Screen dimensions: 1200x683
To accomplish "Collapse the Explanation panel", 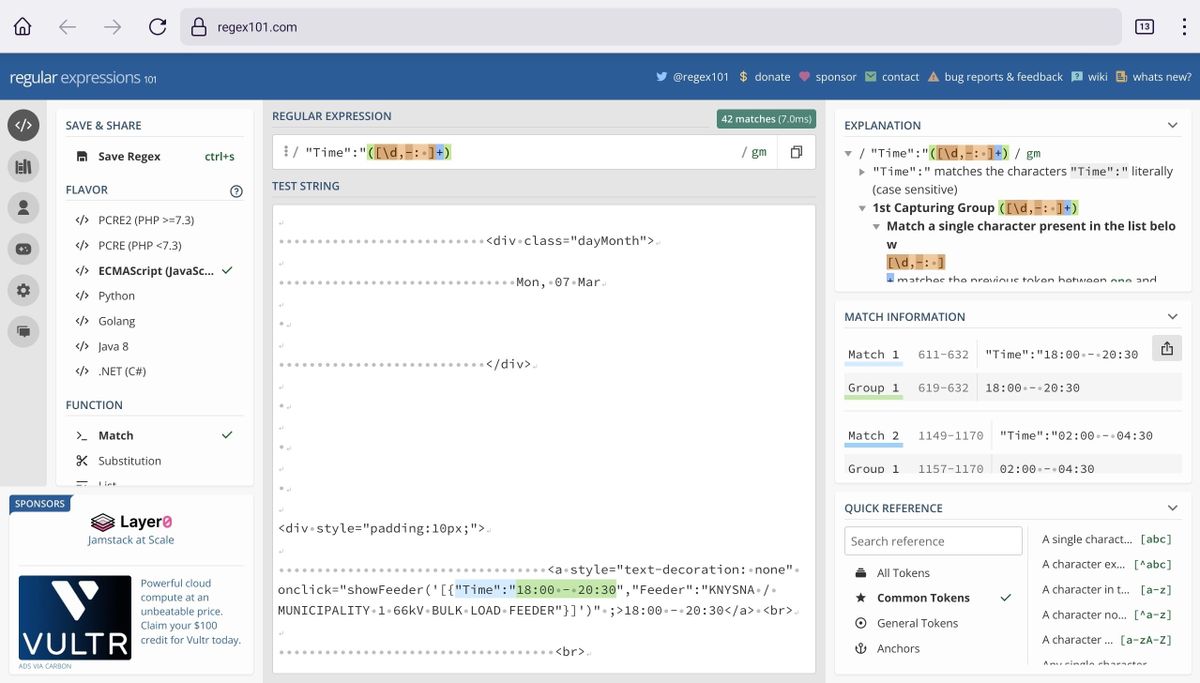I will [1172, 125].
